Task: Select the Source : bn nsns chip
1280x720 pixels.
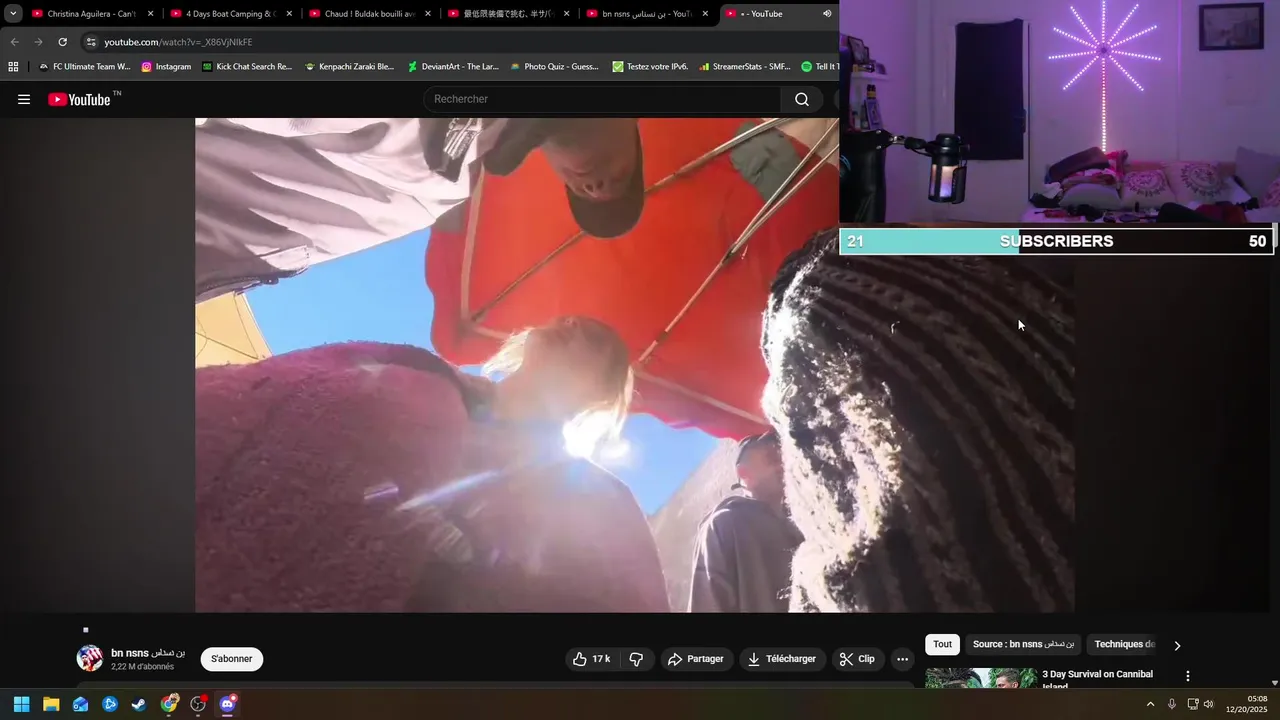Action: [1023, 645]
